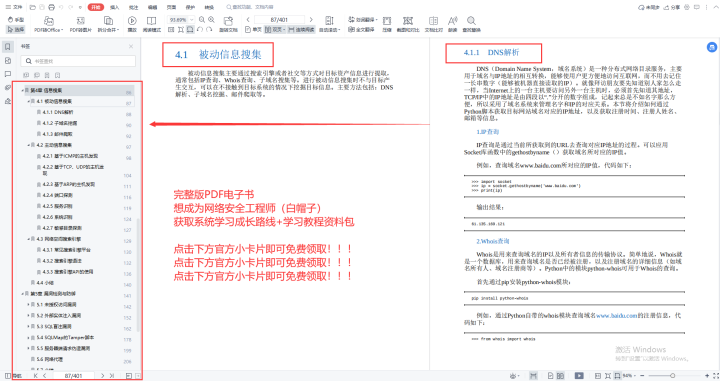Click the 文档比对 (document compare) tool
The height and width of the screenshot is (381, 720).
tap(433, 24)
